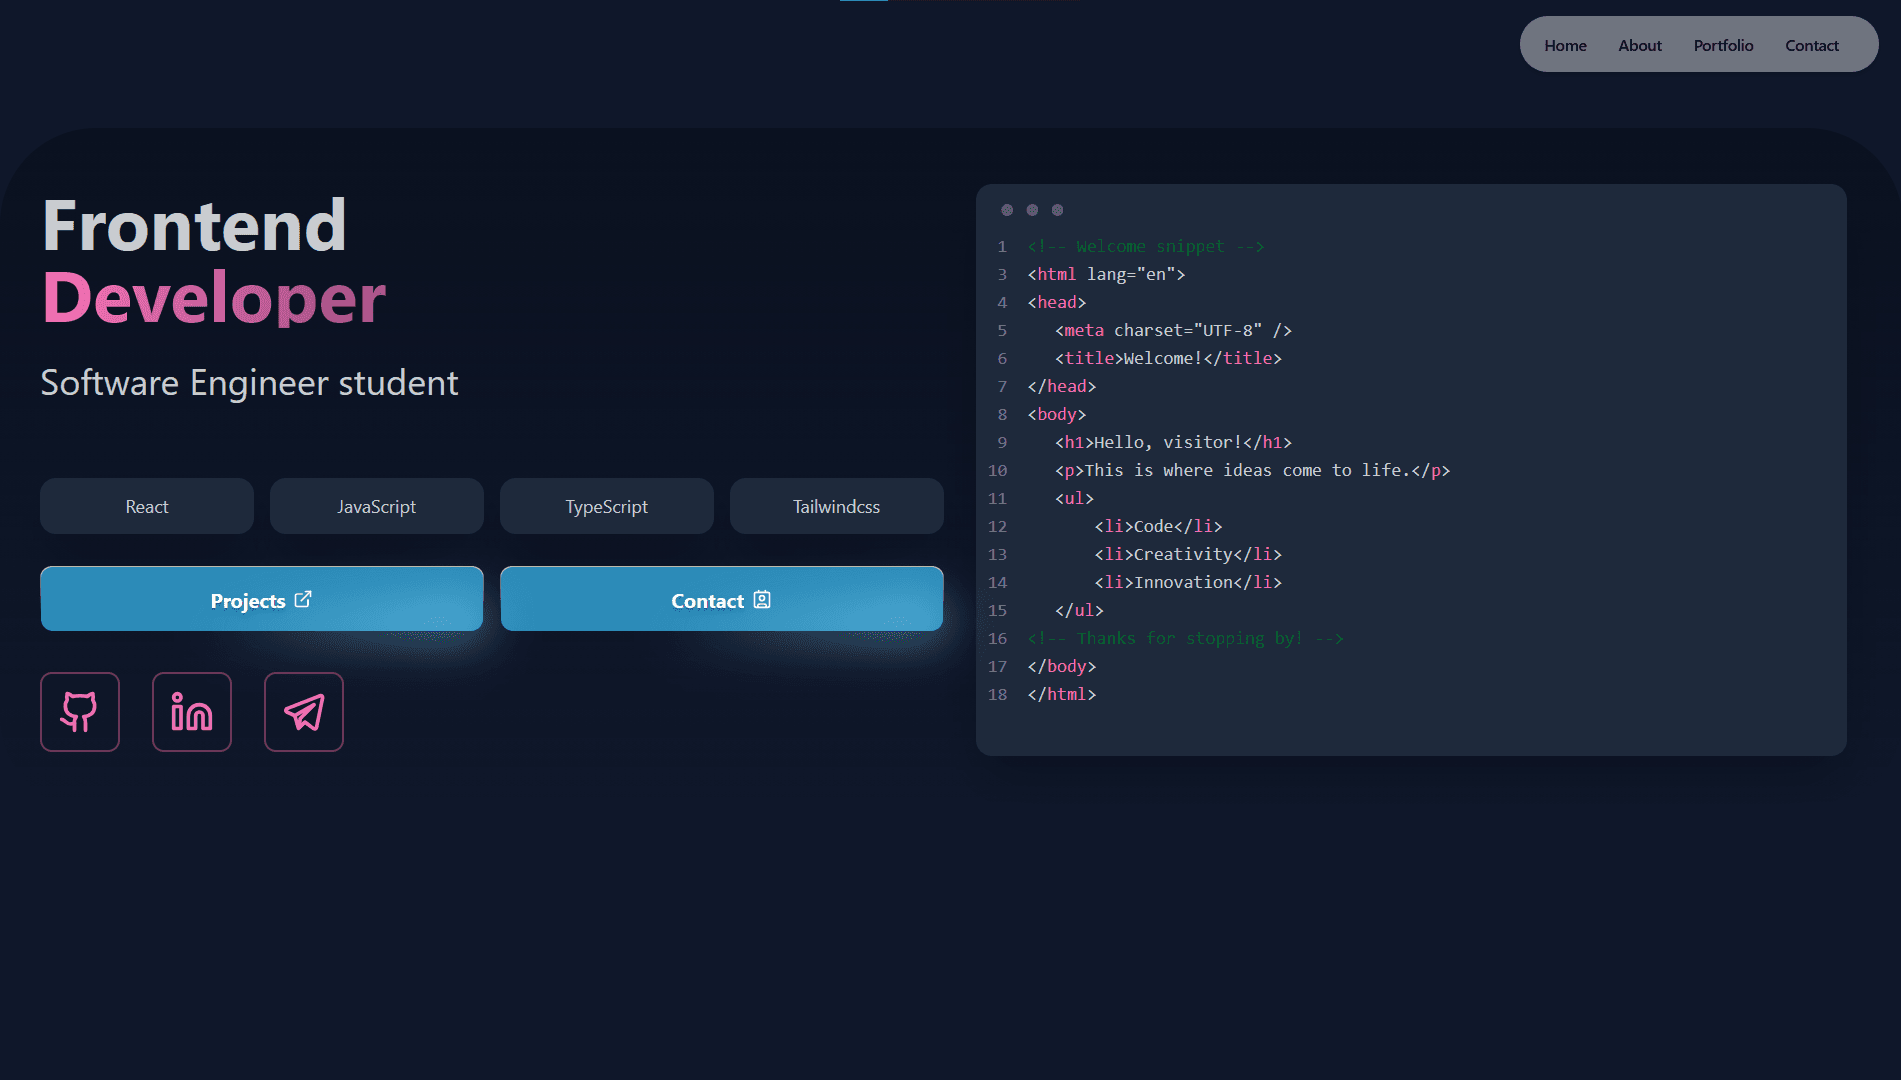Select Contact in the top navigation bar
The image size is (1901, 1080).
(x=1811, y=45)
